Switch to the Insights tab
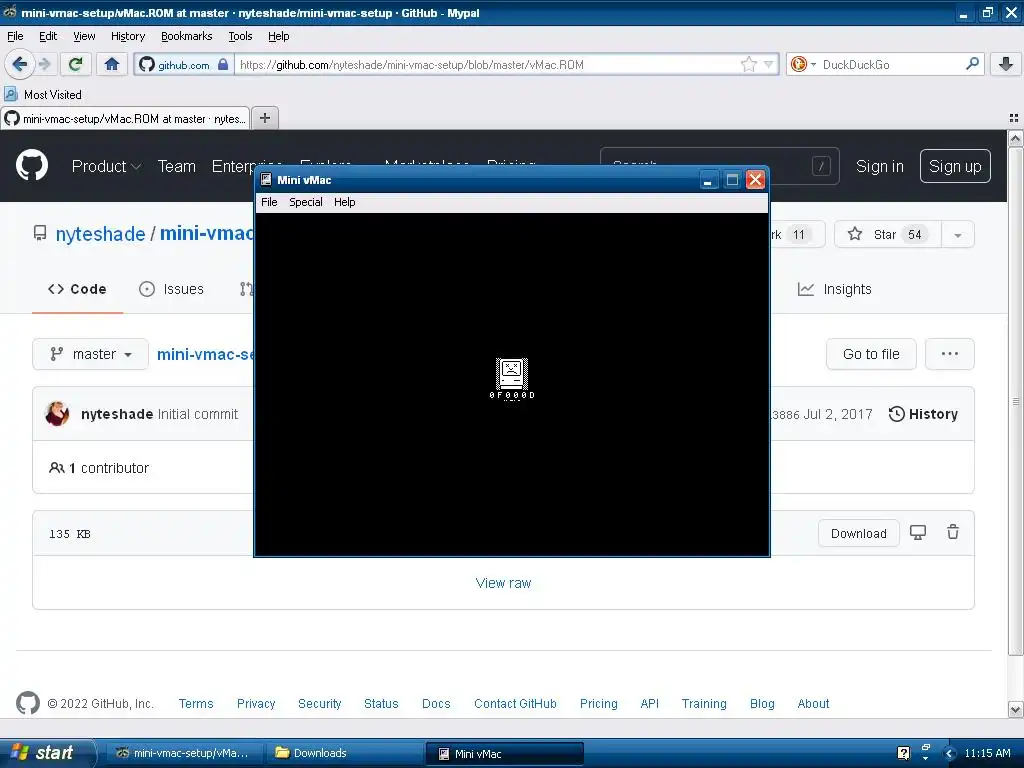Viewport: 1024px width, 768px height. (x=835, y=289)
